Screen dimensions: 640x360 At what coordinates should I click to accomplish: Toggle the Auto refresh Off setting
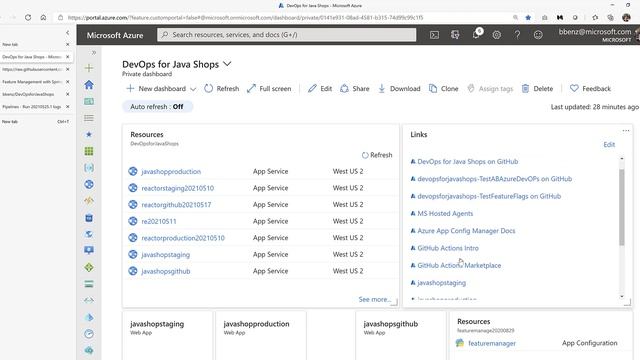[x=157, y=107]
